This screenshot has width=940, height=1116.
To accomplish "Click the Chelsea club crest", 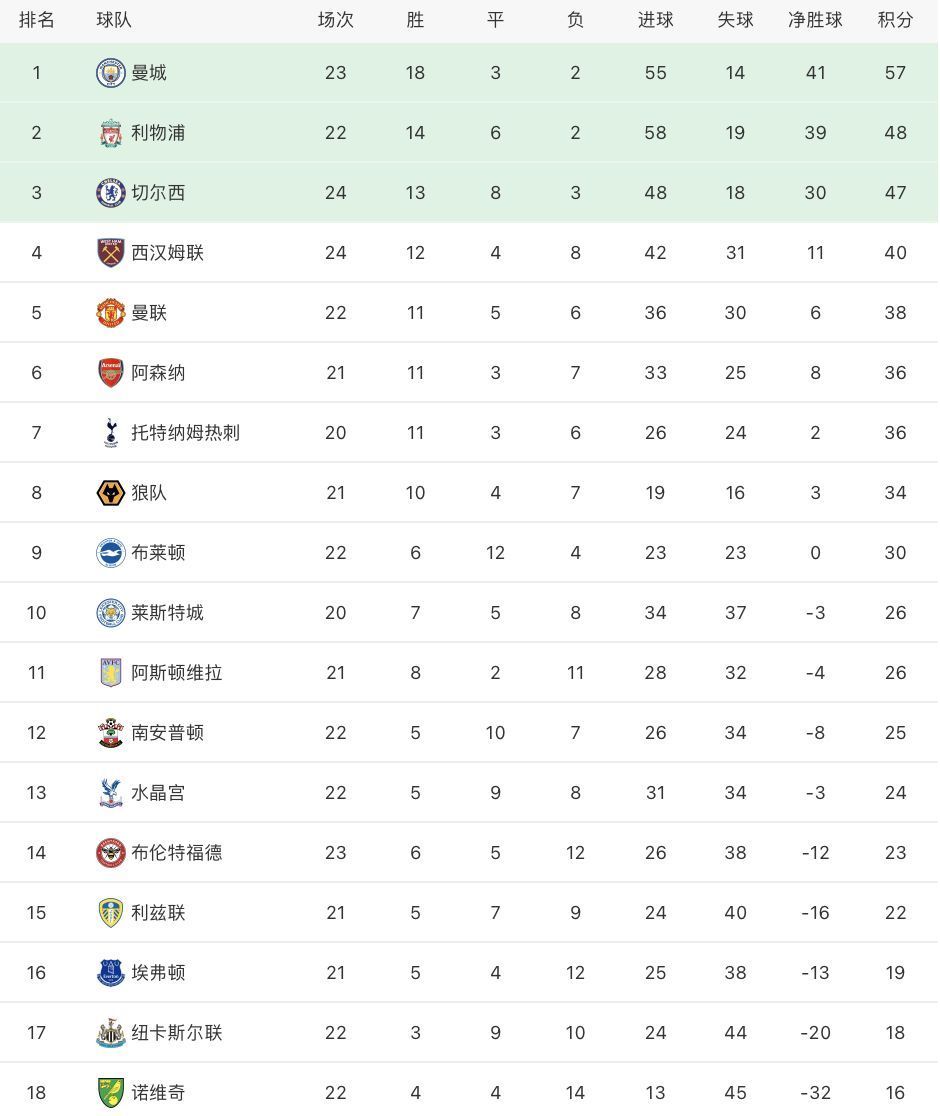I will (110, 193).
